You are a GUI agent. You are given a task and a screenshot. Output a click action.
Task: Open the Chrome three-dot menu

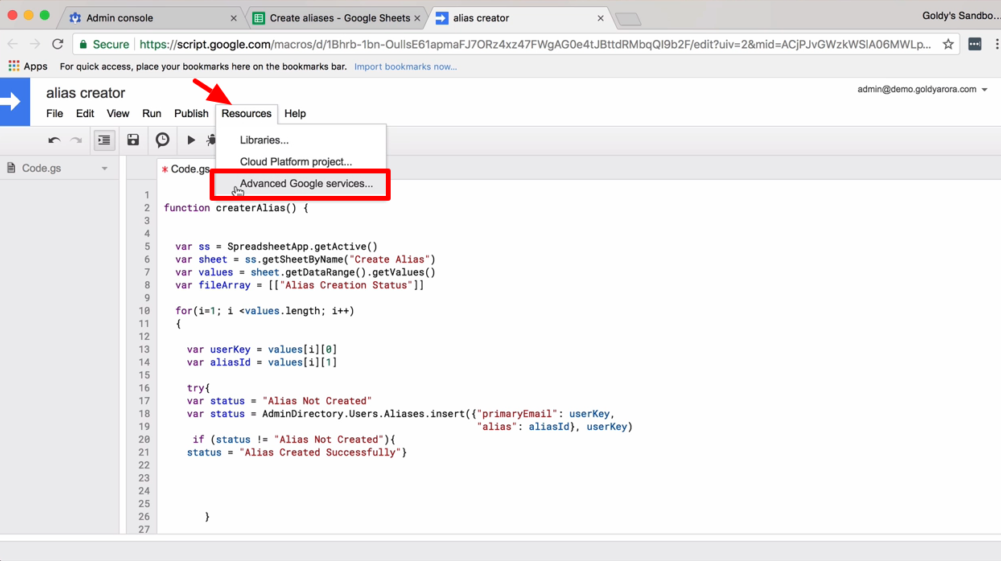pyautogui.click(x=996, y=44)
